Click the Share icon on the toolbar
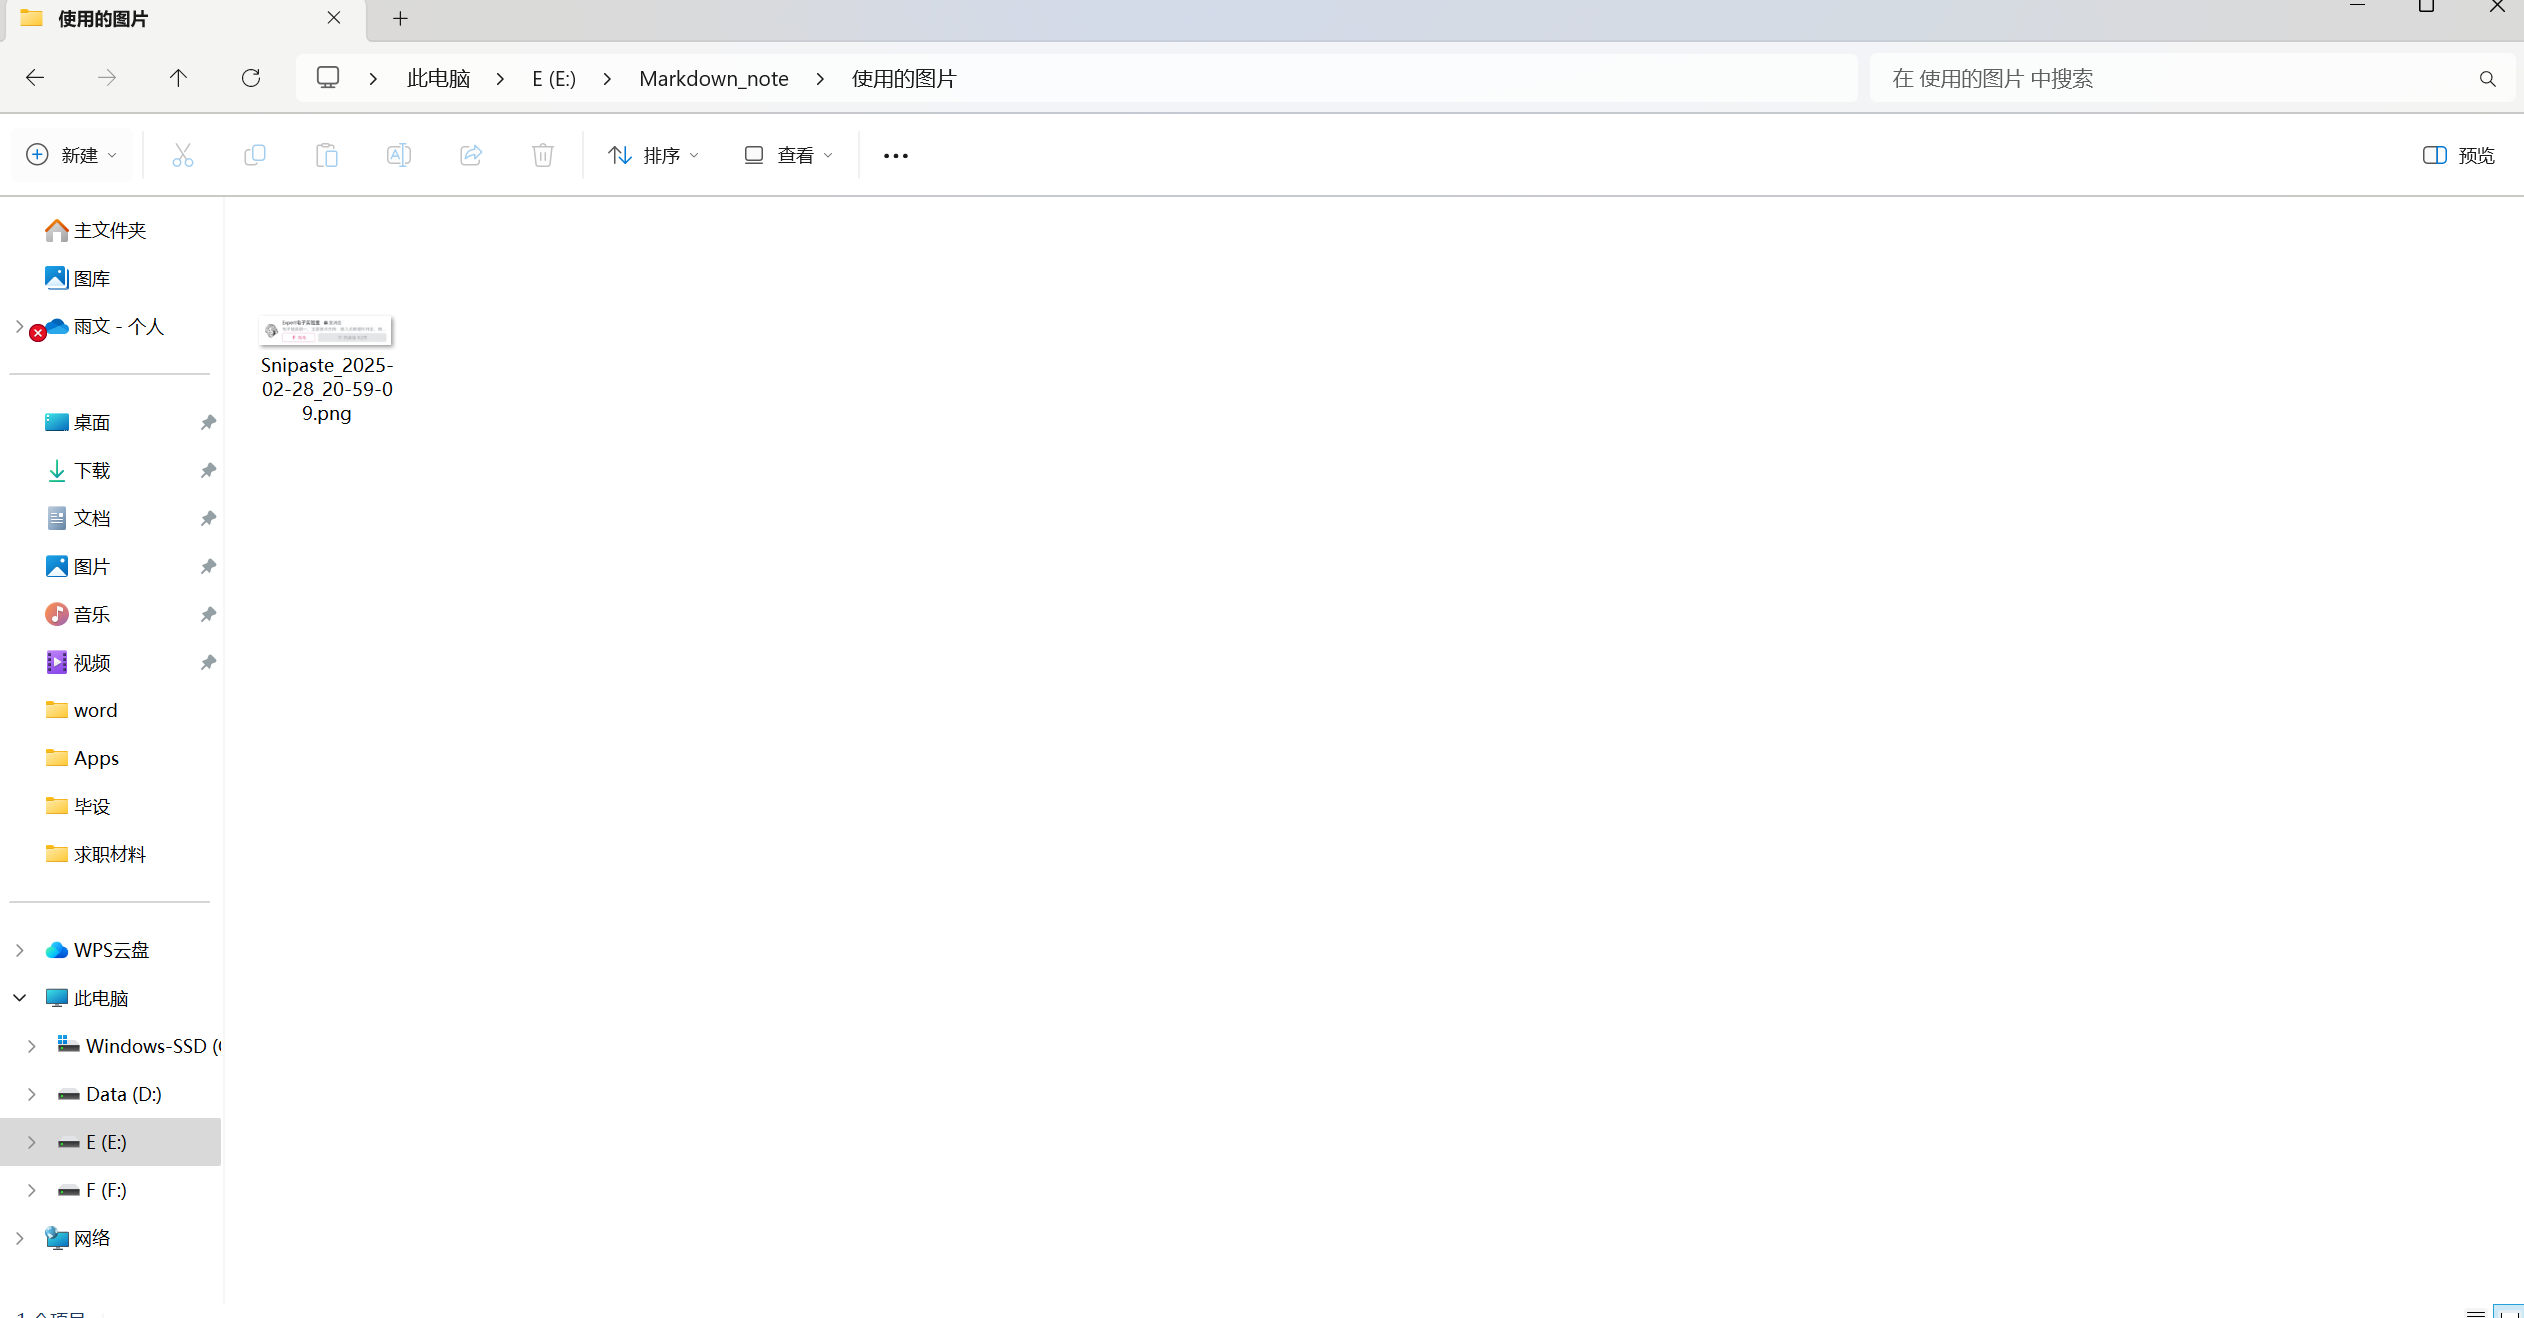The image size is (2524, 1318). 470,155
